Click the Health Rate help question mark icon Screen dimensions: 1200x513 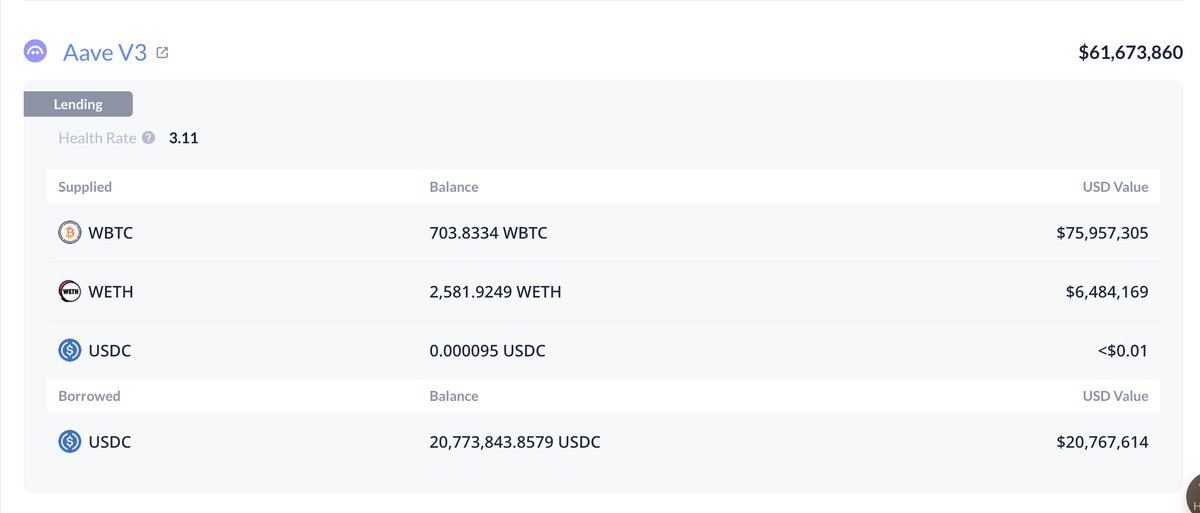point(148,138)
